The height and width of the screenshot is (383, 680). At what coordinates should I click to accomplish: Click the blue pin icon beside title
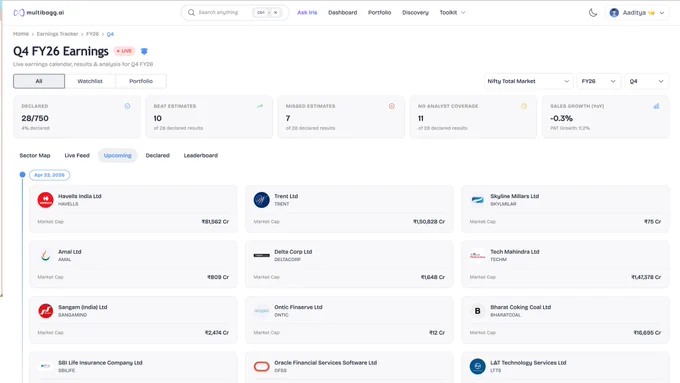pos(144,51)
